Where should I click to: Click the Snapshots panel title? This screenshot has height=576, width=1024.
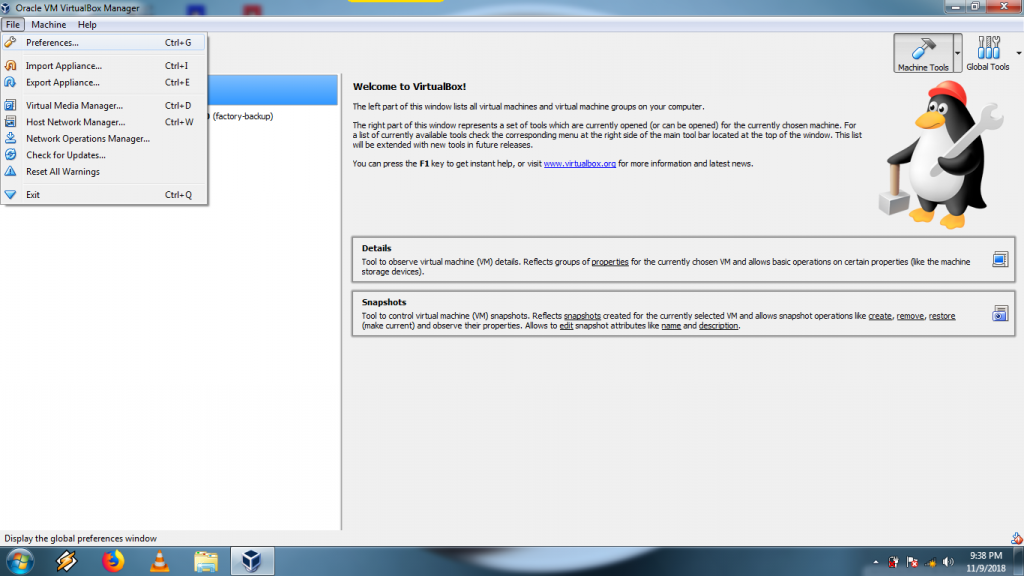tap(384, 302)
